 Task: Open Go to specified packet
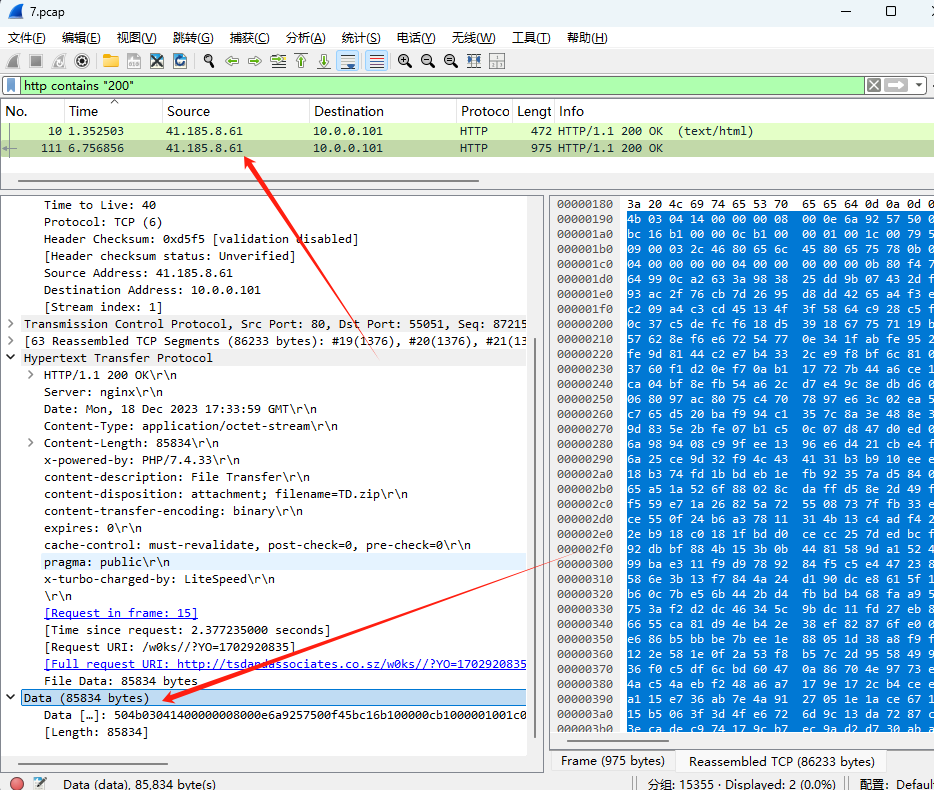click(278, 61)
